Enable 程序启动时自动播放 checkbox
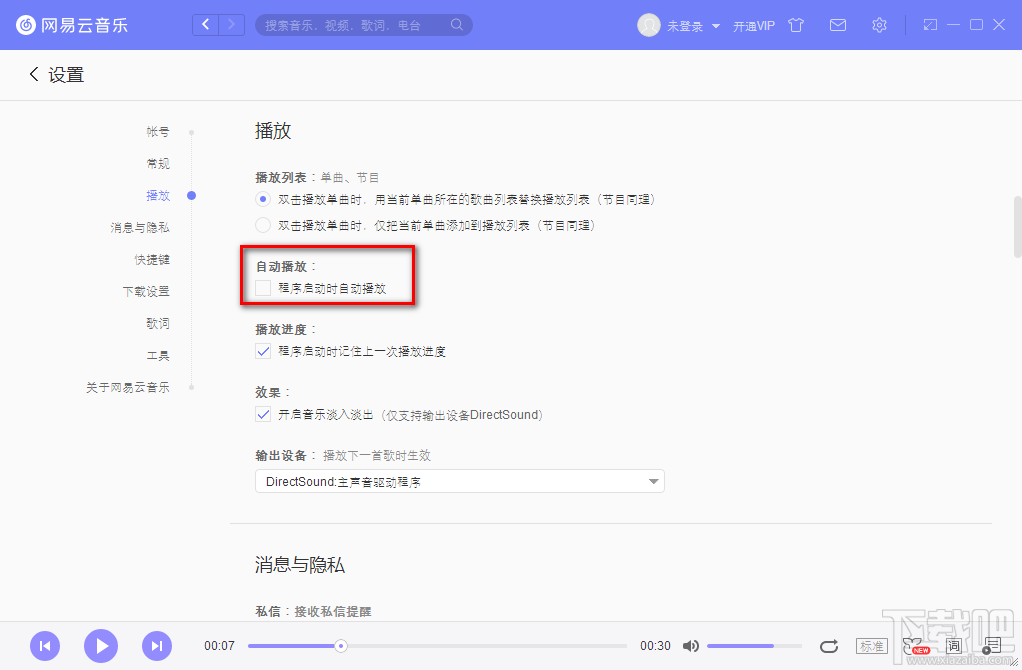This screenshot has height=670, width=1022. point(262,288)
